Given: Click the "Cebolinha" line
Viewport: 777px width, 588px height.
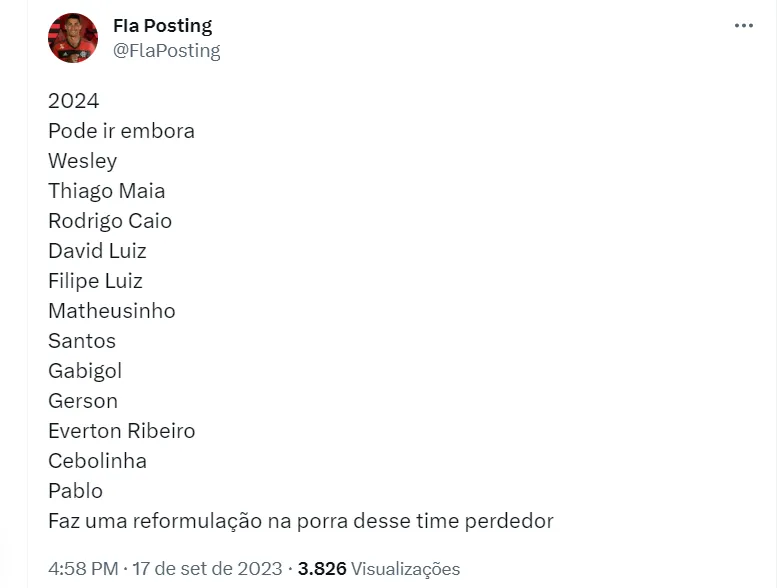Looking at the screenshot, I should [x=97, y=461].
